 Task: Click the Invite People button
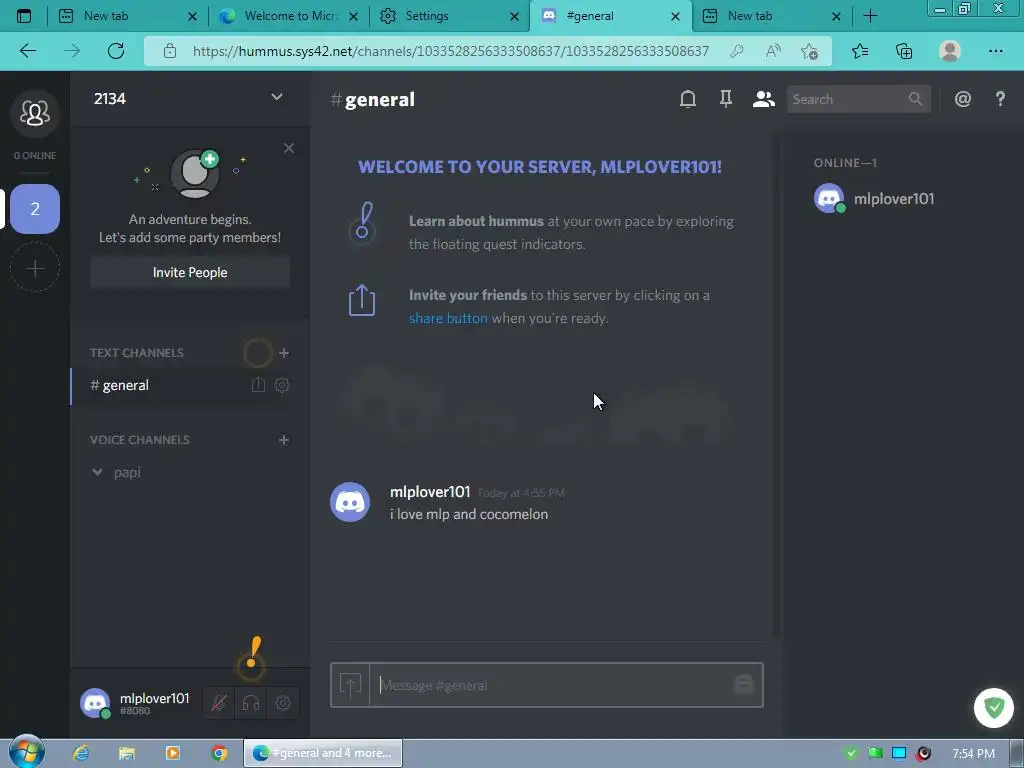click(x=190, y=272)
